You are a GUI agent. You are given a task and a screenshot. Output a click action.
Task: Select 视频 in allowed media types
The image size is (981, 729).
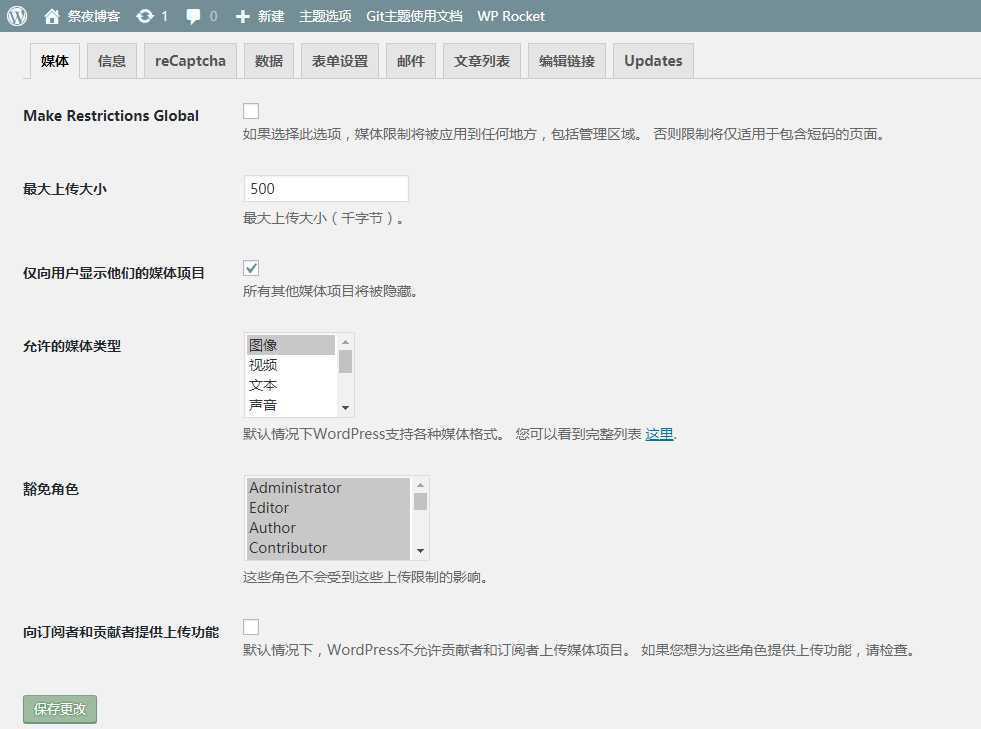tap(290, 365)
